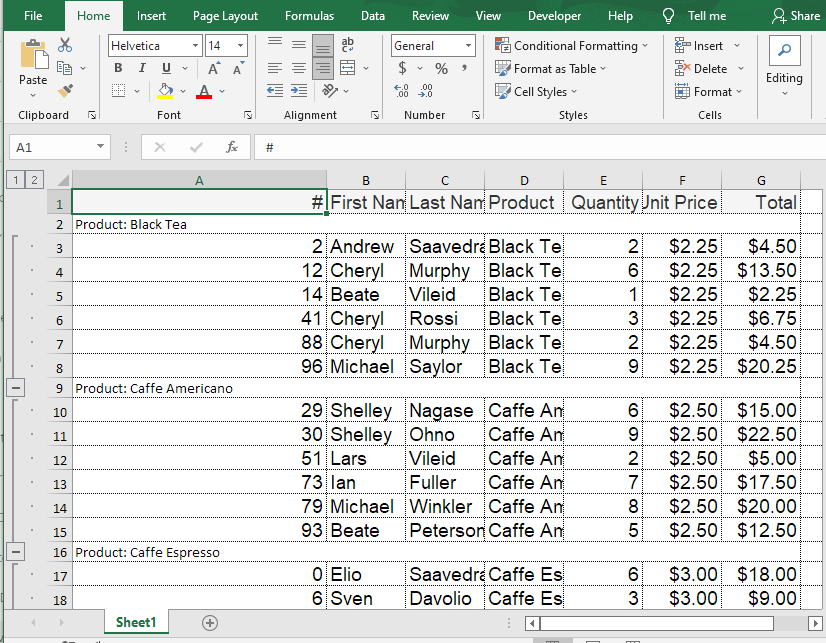Toggle Bold formatting
The height and width of the screenshot is (643, 826).
118,68
